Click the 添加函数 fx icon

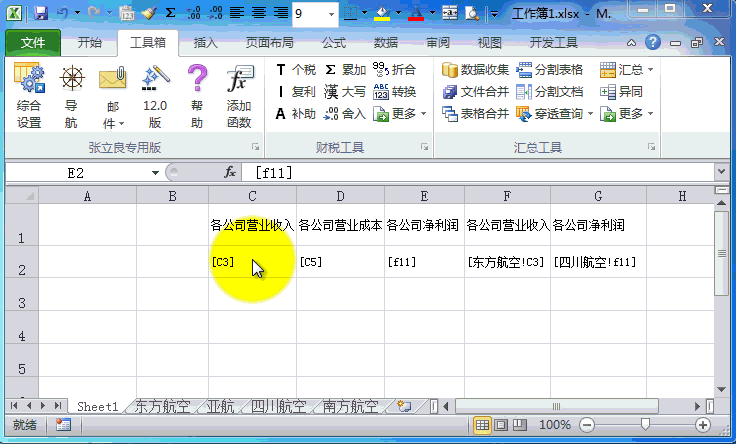pyautogui.click(x=239, y=96)
